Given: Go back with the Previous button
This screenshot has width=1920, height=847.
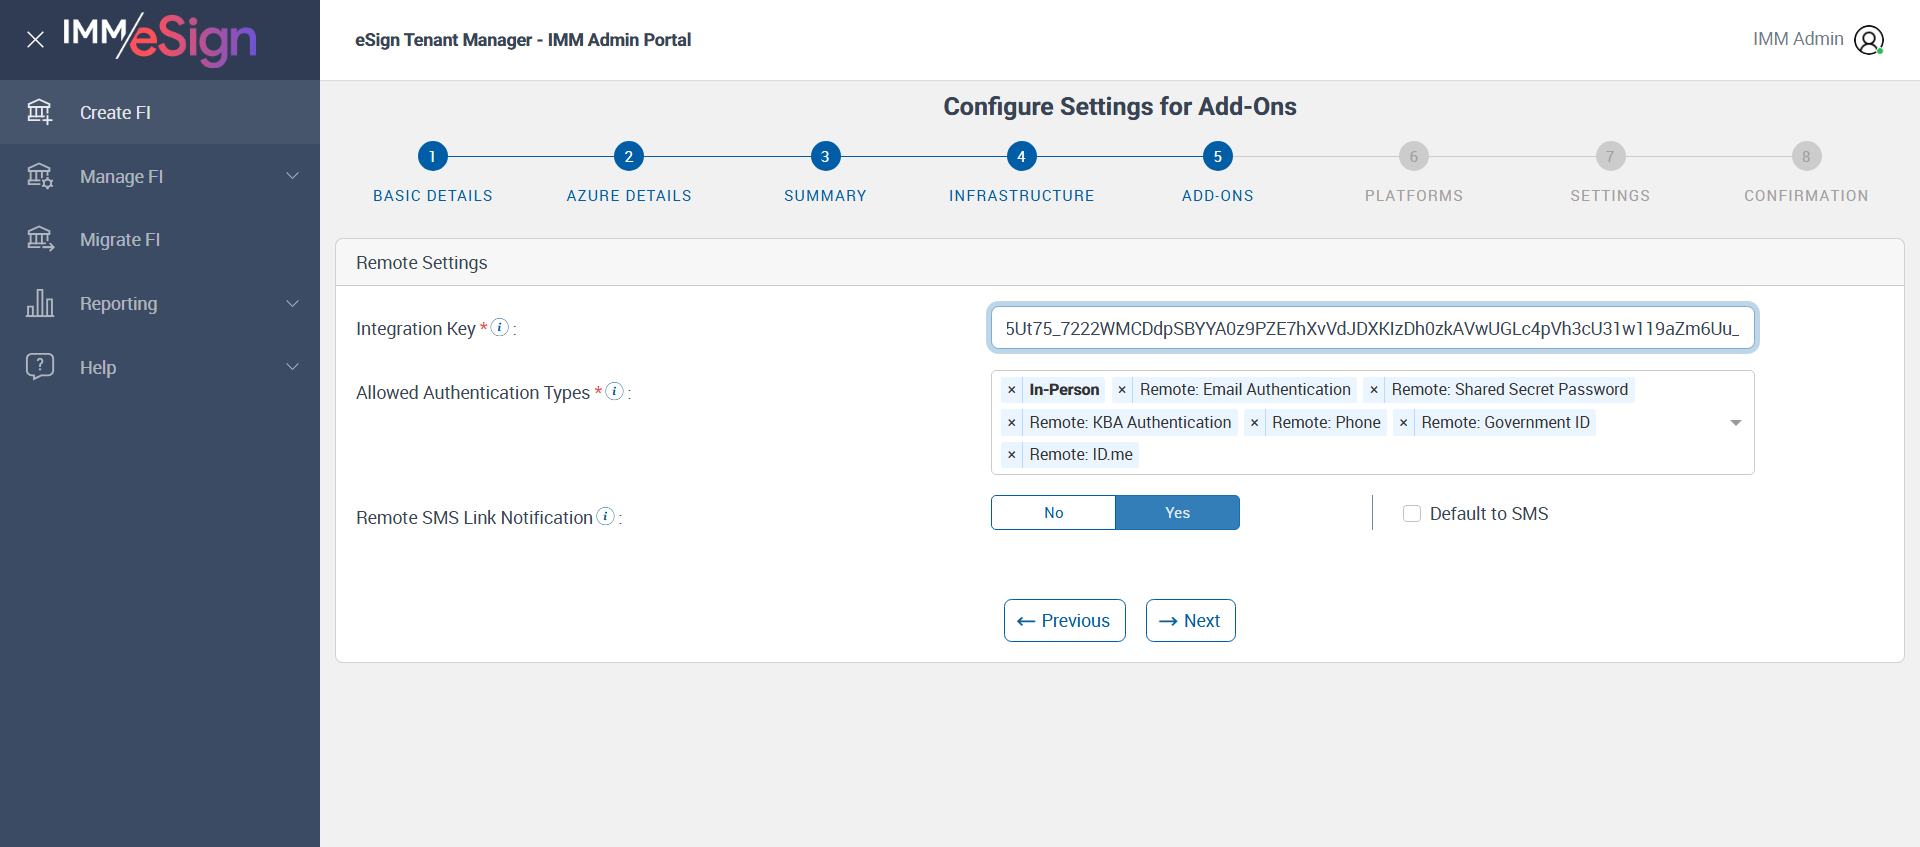Looking at the screenshot, I should pos(1064,621).
